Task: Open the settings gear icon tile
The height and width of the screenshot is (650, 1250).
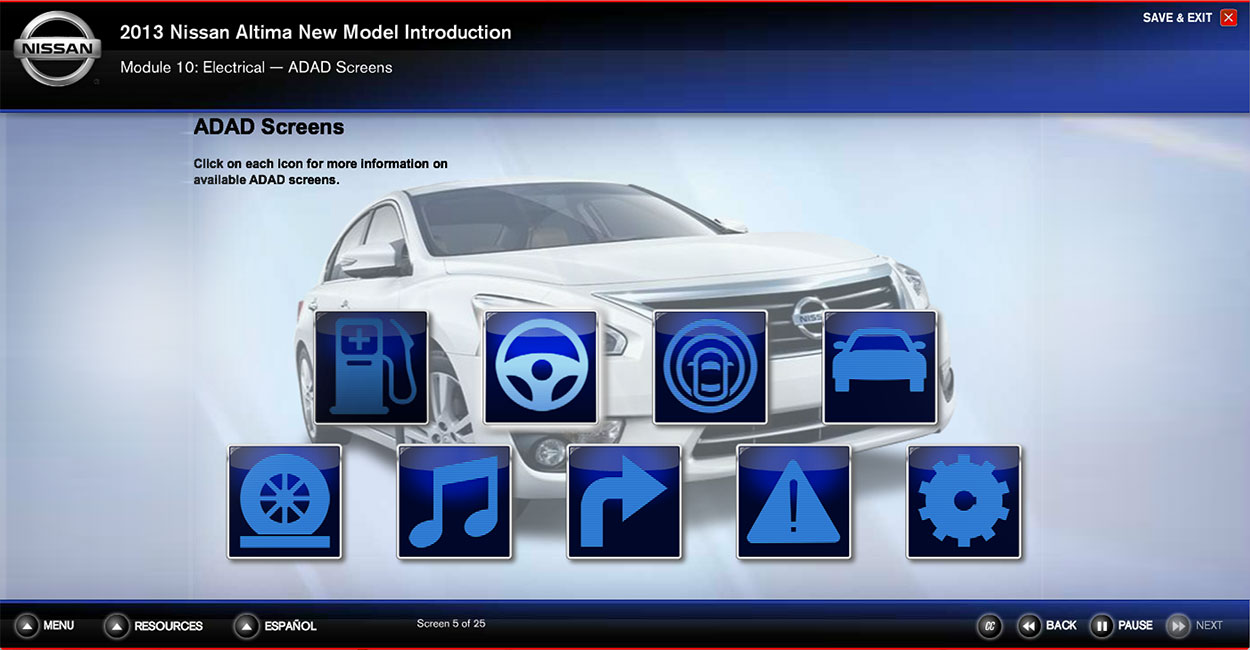Action: pyautogui.click(x=964, y=501)
